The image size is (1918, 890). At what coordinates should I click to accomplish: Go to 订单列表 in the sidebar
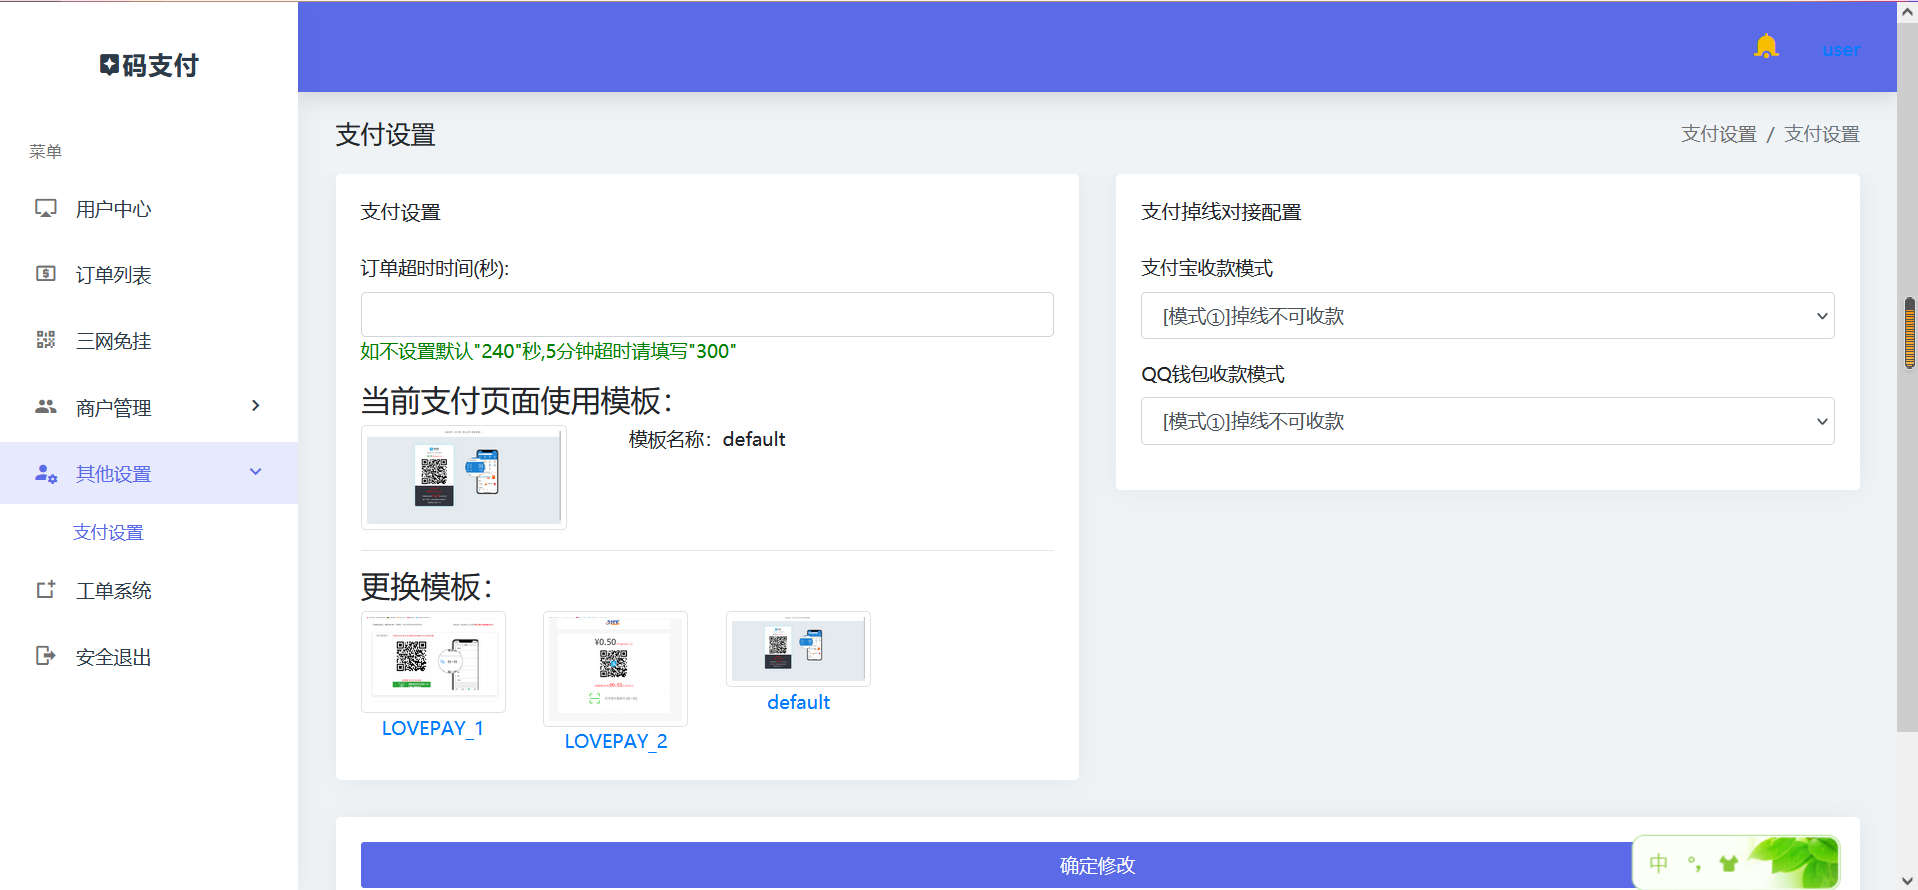click(x=113, y=275)
